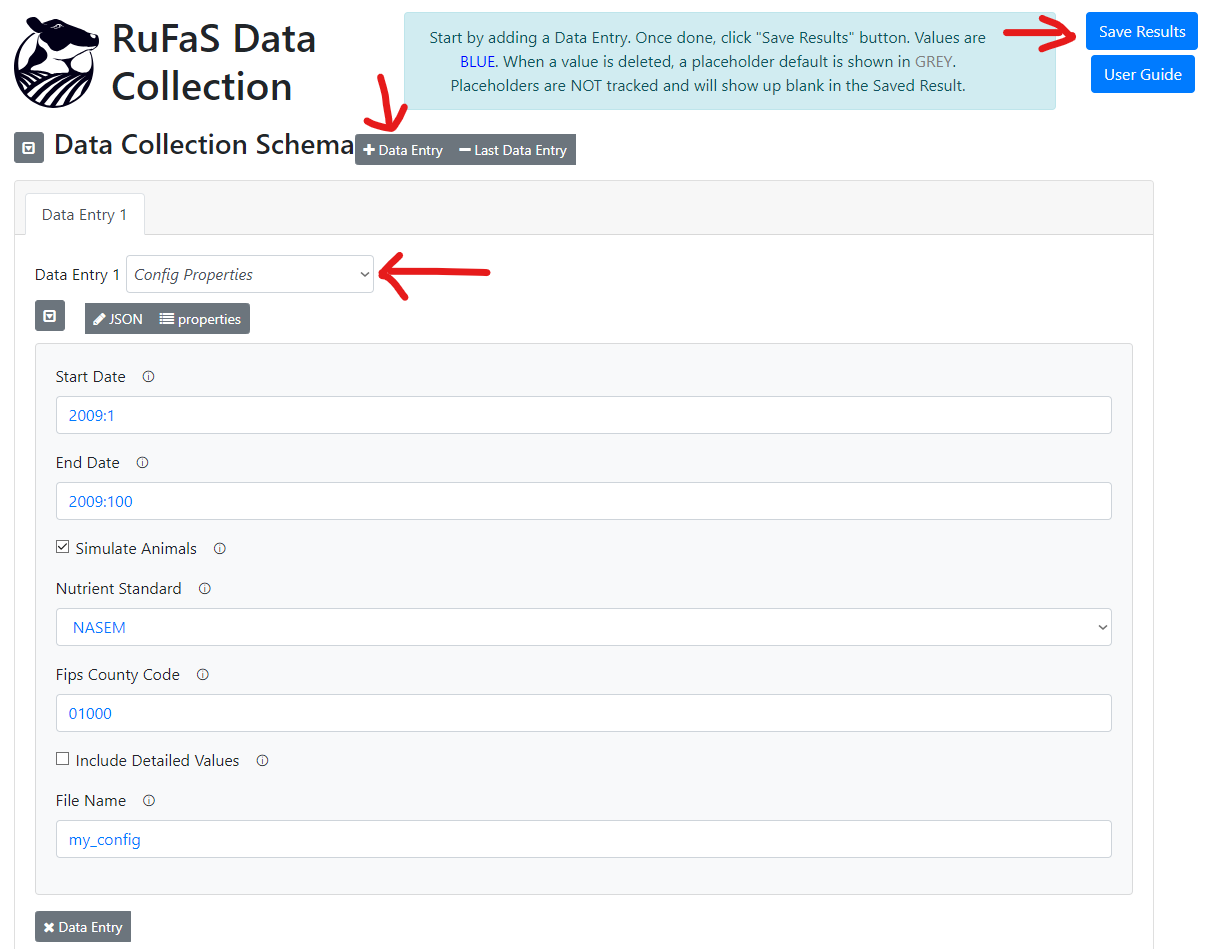Screen dimensions: 1207x949
Task: Open the Nutrient Standard NASEM dropdown
Action: (x=584, y=627)
